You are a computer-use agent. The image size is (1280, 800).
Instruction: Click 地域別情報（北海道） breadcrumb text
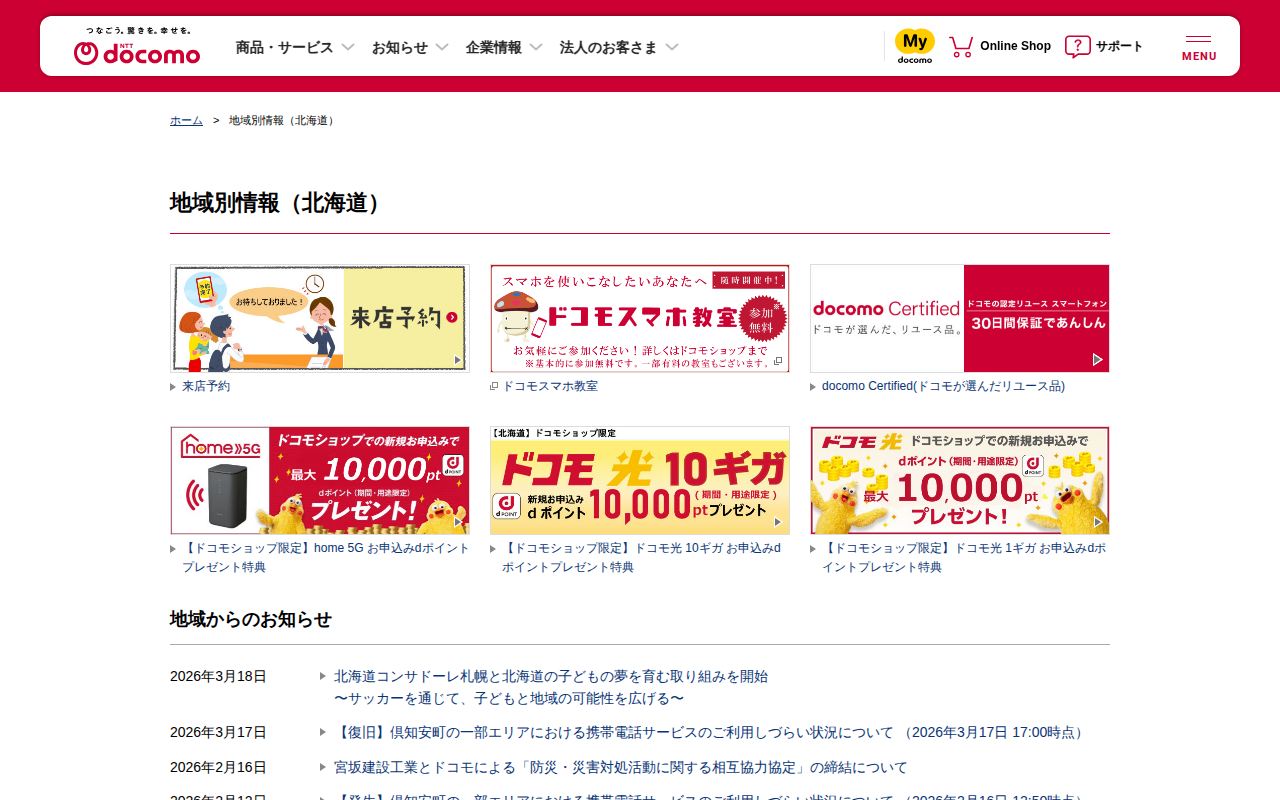pyautogui.click(x=284, y=120)
